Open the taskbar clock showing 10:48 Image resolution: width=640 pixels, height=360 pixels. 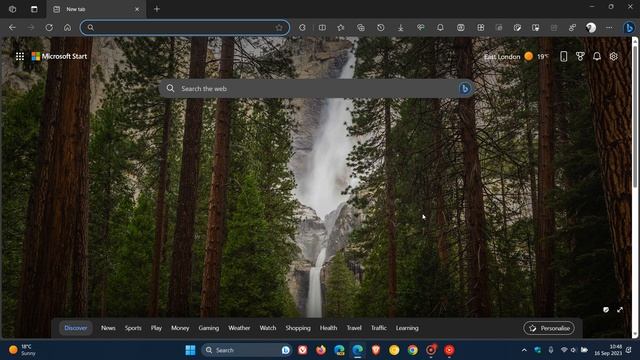click(608, 350)
